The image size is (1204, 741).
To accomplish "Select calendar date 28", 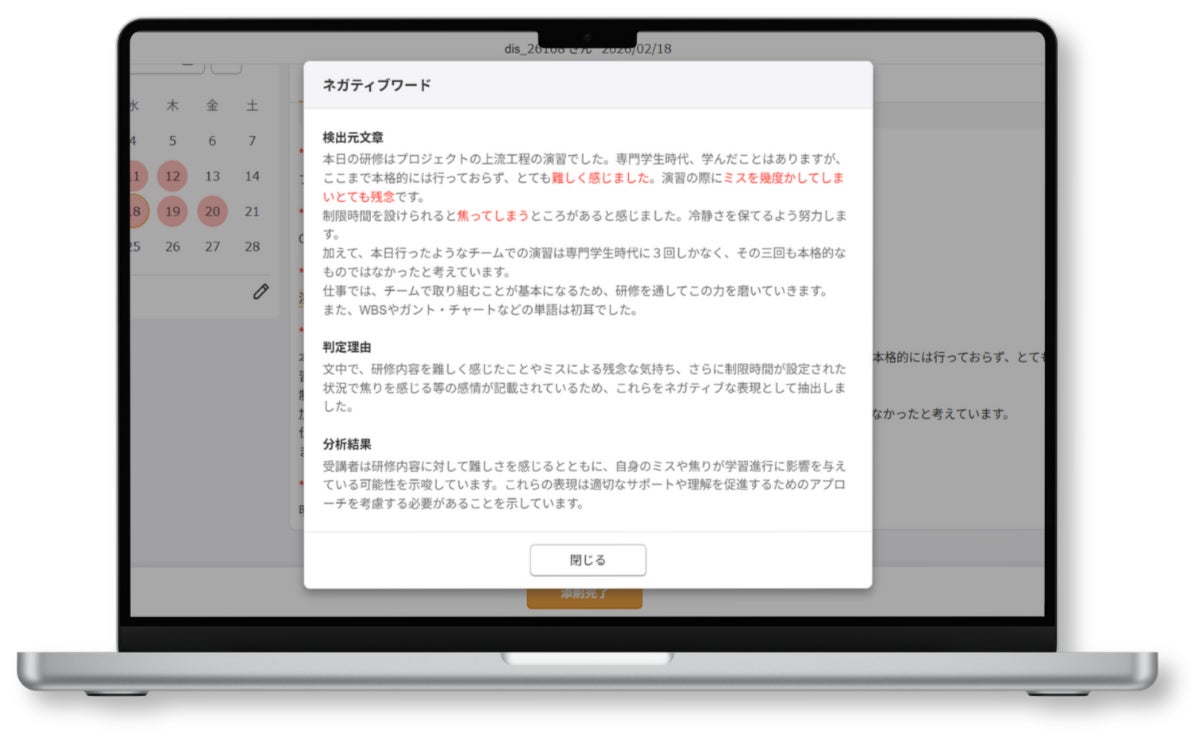I will [252, 246].
